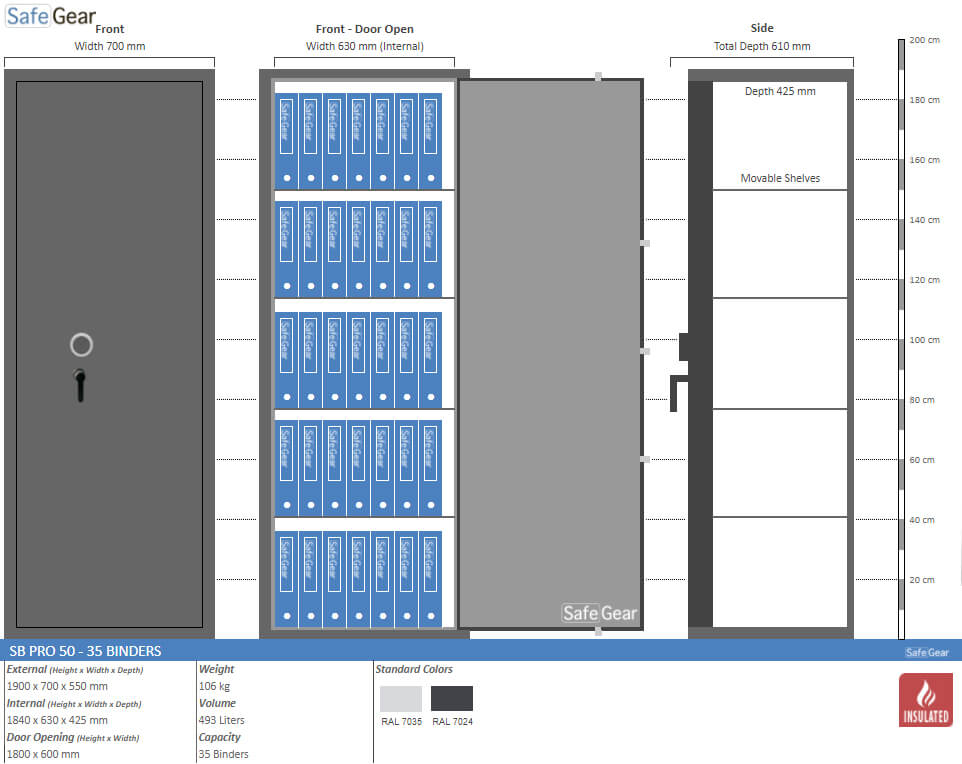Click the 'Capacity' heading
Screen dimensions: 962x764
tap(220, 737)
